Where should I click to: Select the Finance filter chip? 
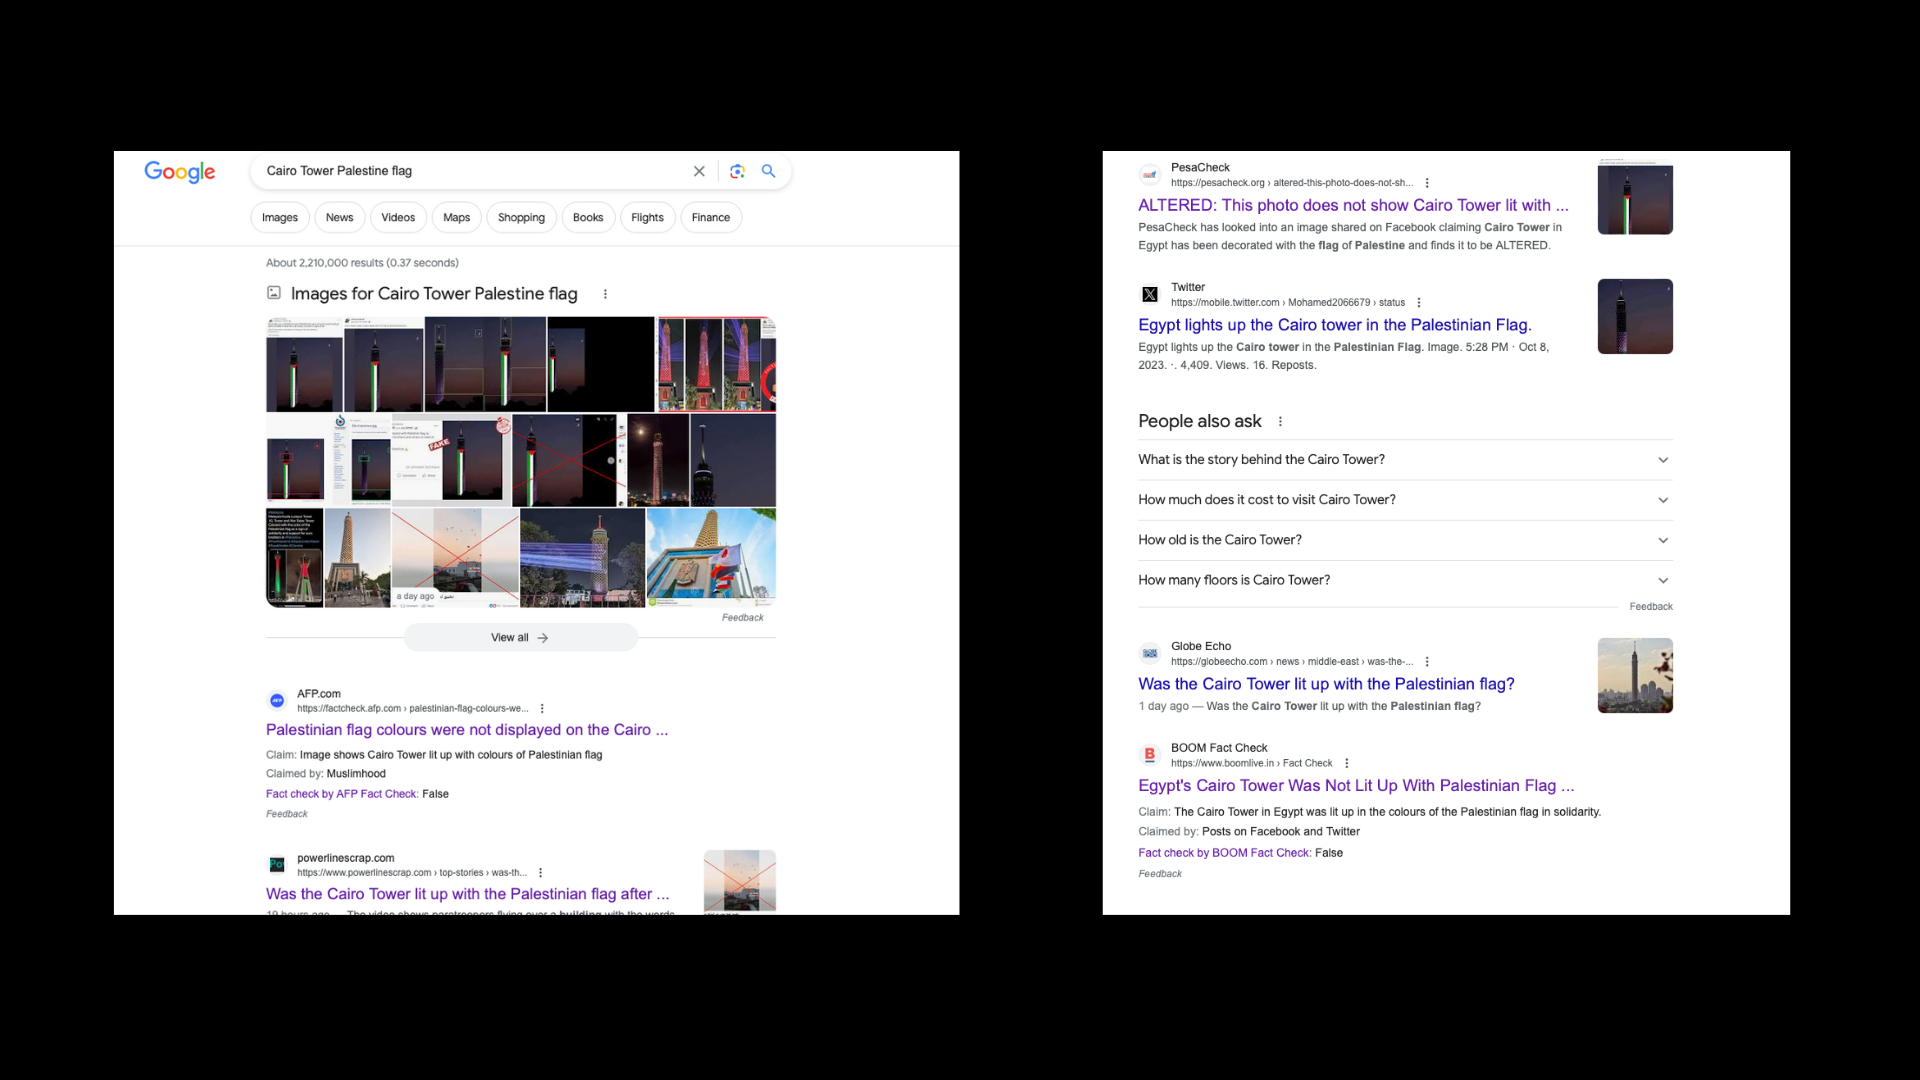pos(711,217)
